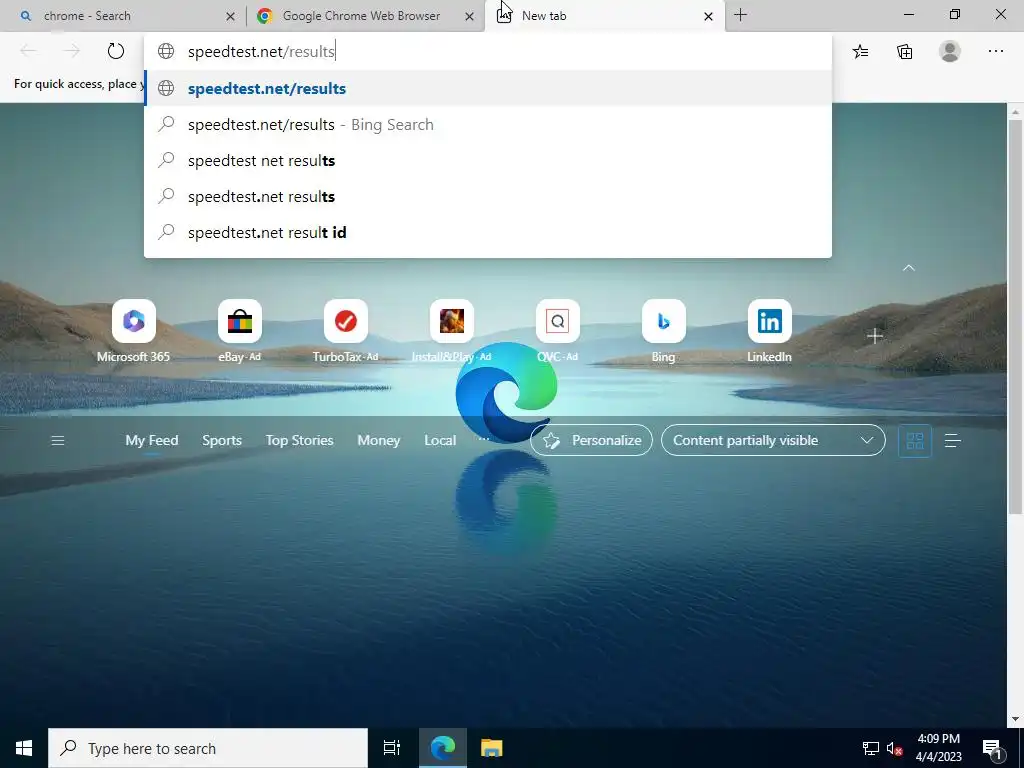Select the Sports feed tab

222,440
